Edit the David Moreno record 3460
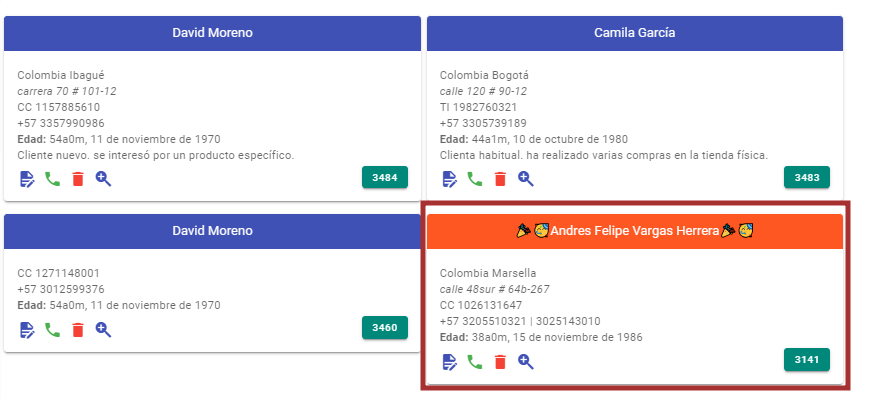 pos(28,329)
